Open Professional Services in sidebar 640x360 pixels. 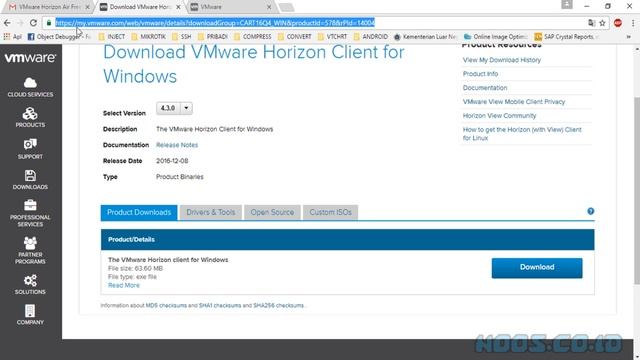click(30, 213)
